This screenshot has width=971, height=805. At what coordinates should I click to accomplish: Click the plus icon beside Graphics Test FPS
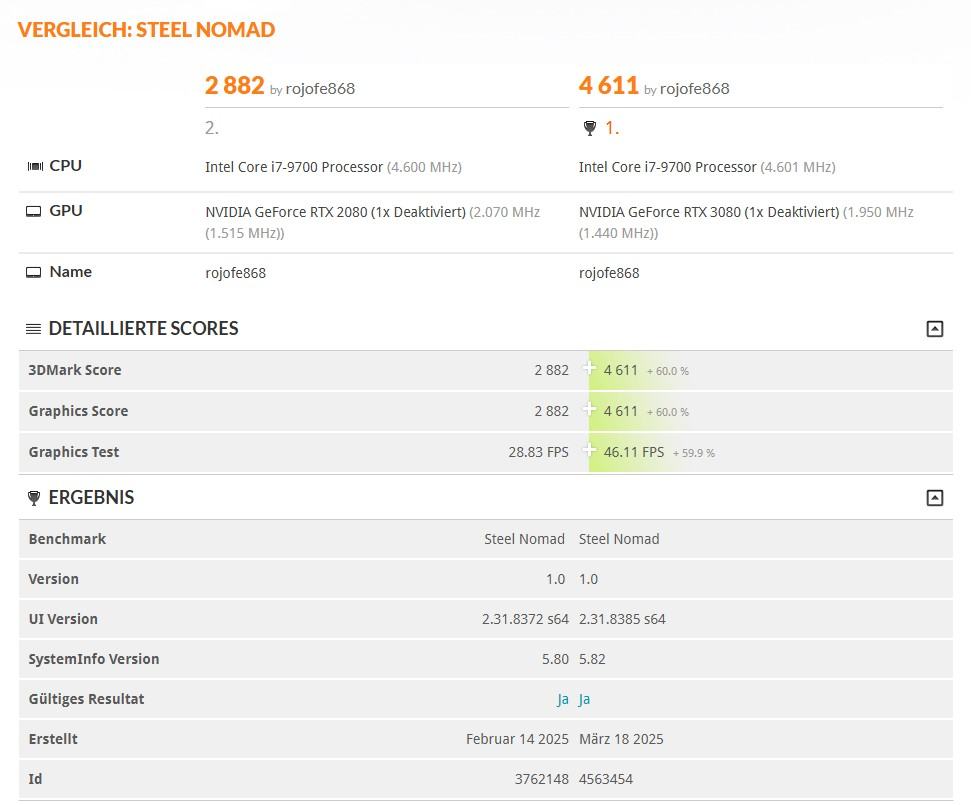(590, 450)
